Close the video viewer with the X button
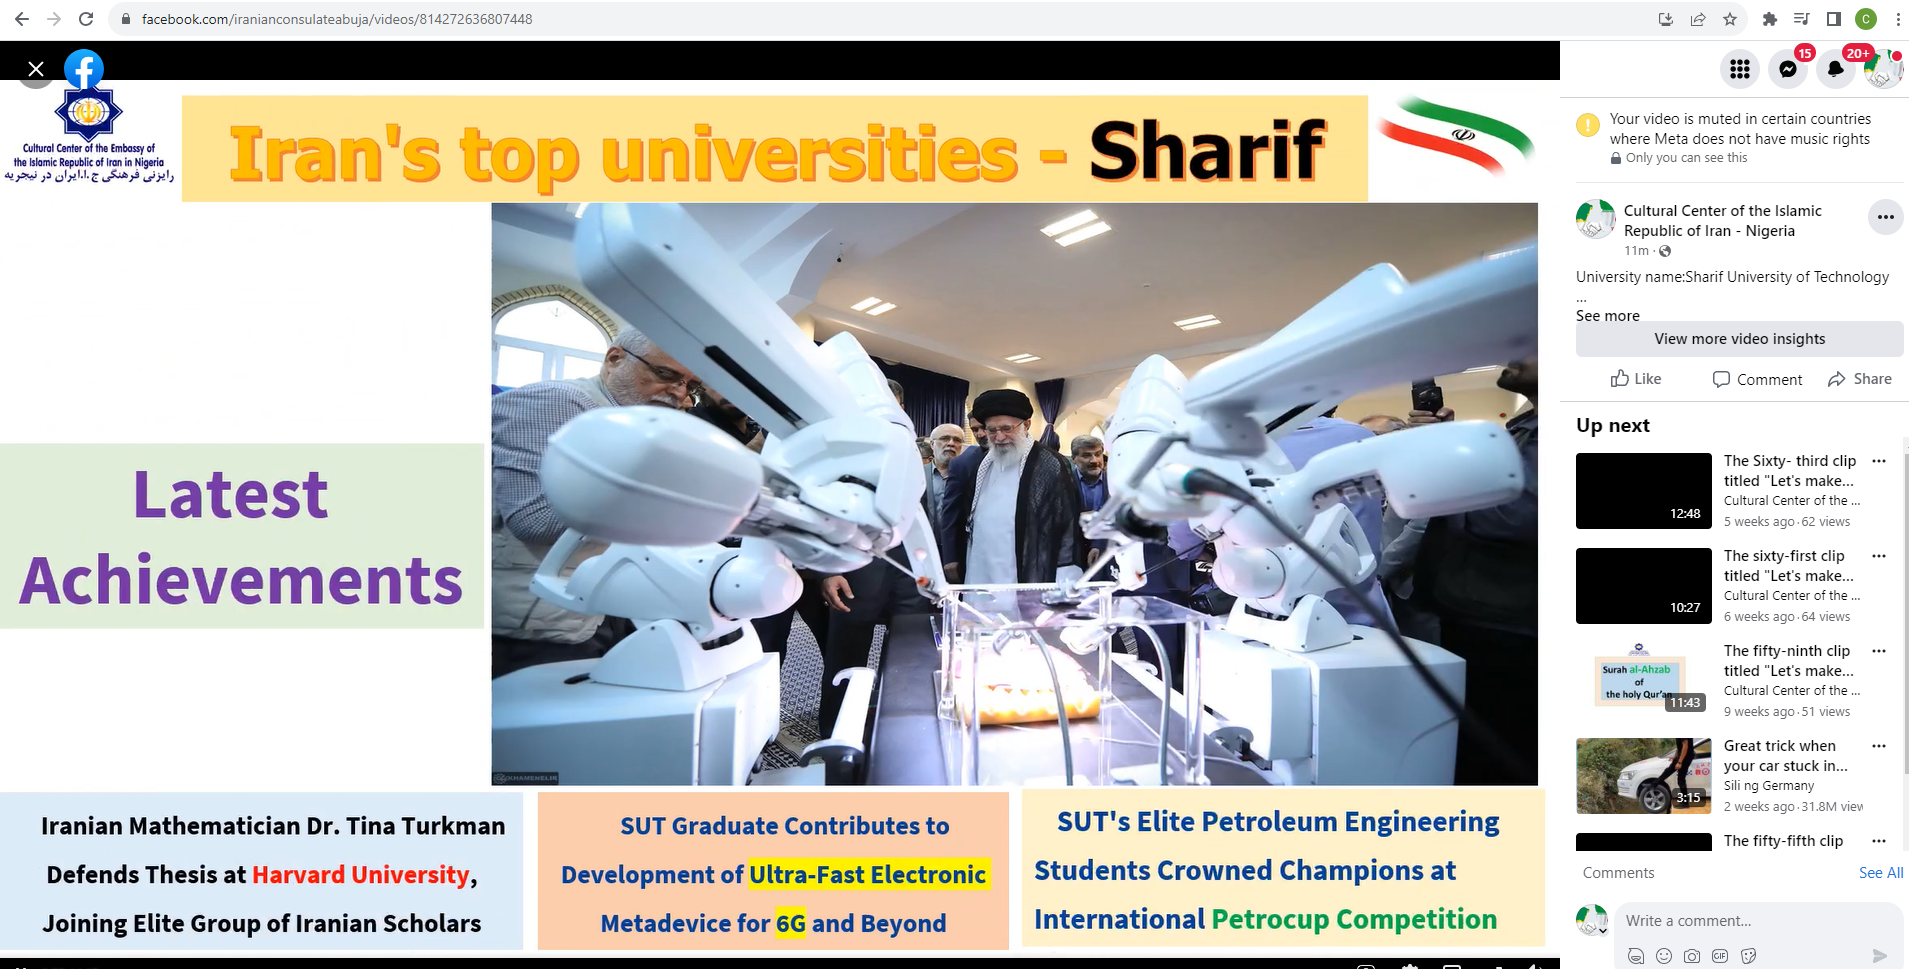 point(36,69)
